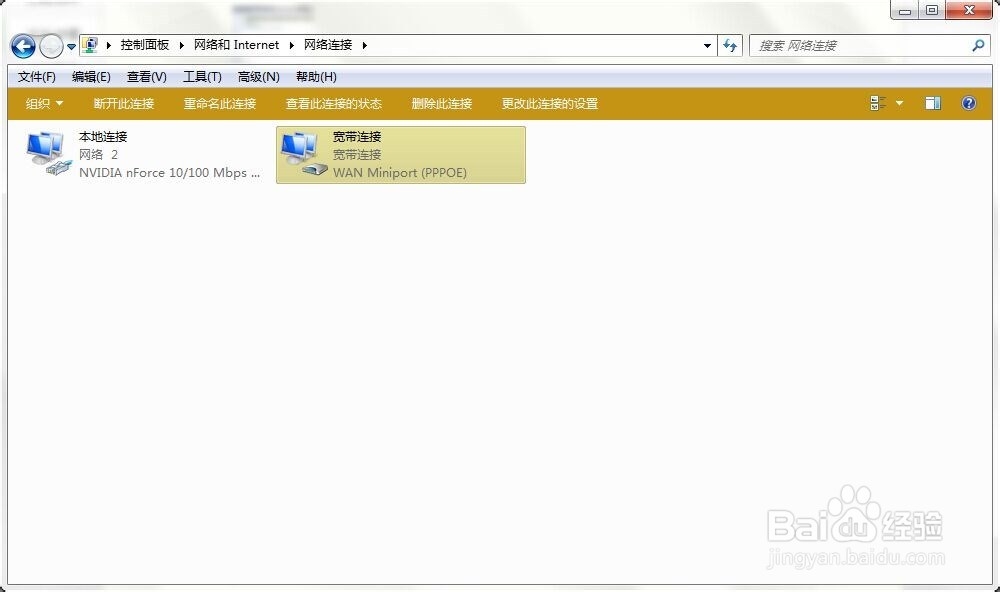
Task: Click the Forward navigation arrow
Action: click(x=49, y=46)
